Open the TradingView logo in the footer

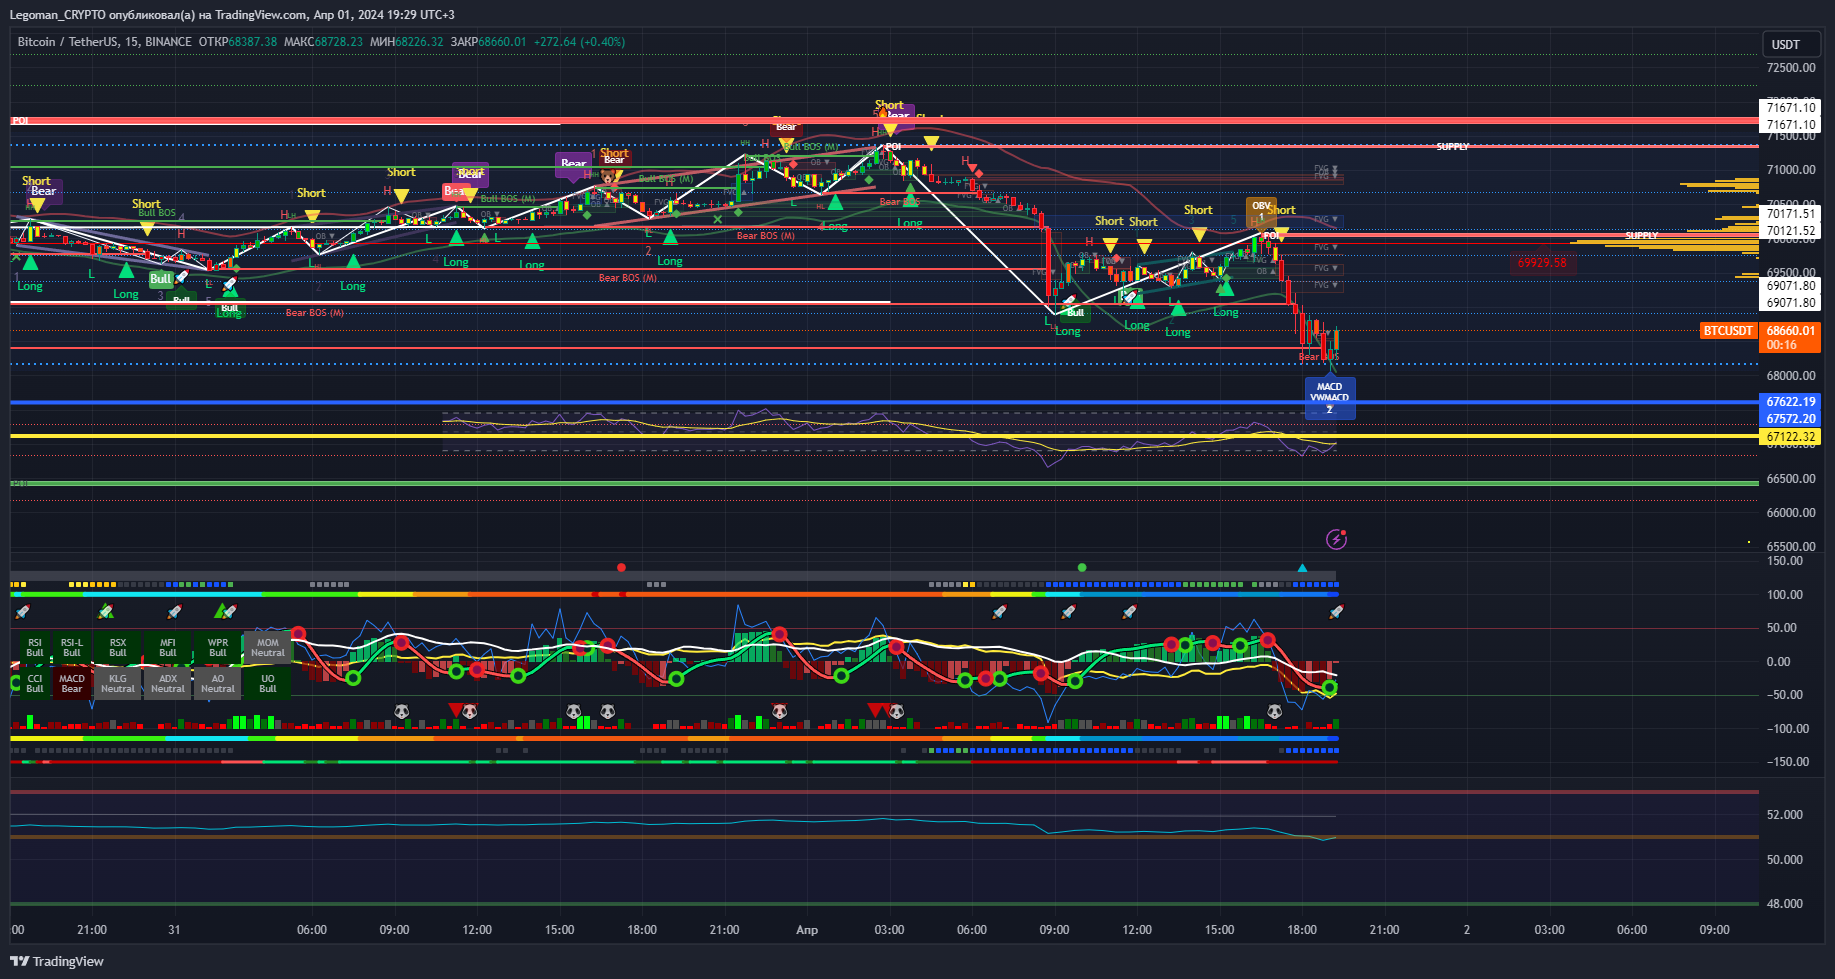pyautogui.click(x=57, y=961)
